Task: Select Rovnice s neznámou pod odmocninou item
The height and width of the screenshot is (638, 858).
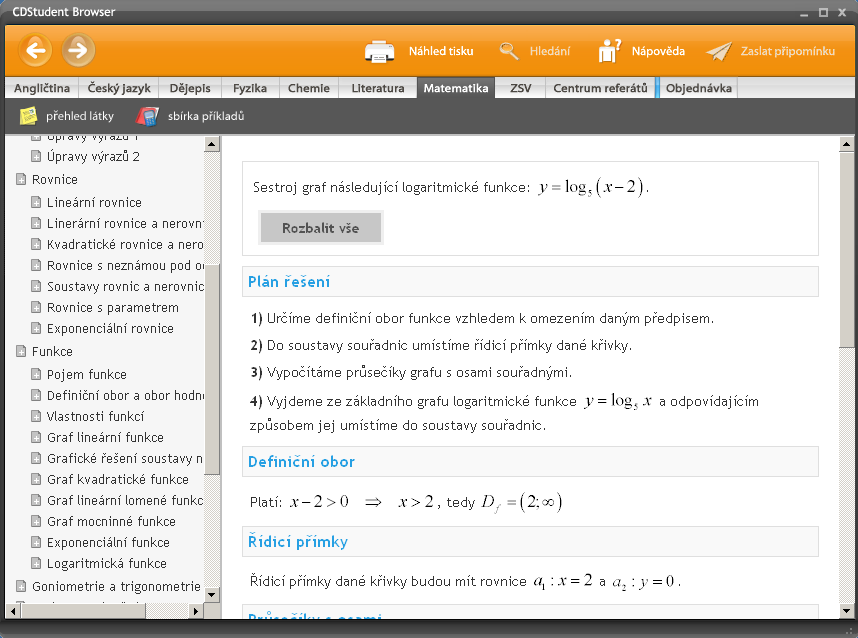Action: pos(125,265)
